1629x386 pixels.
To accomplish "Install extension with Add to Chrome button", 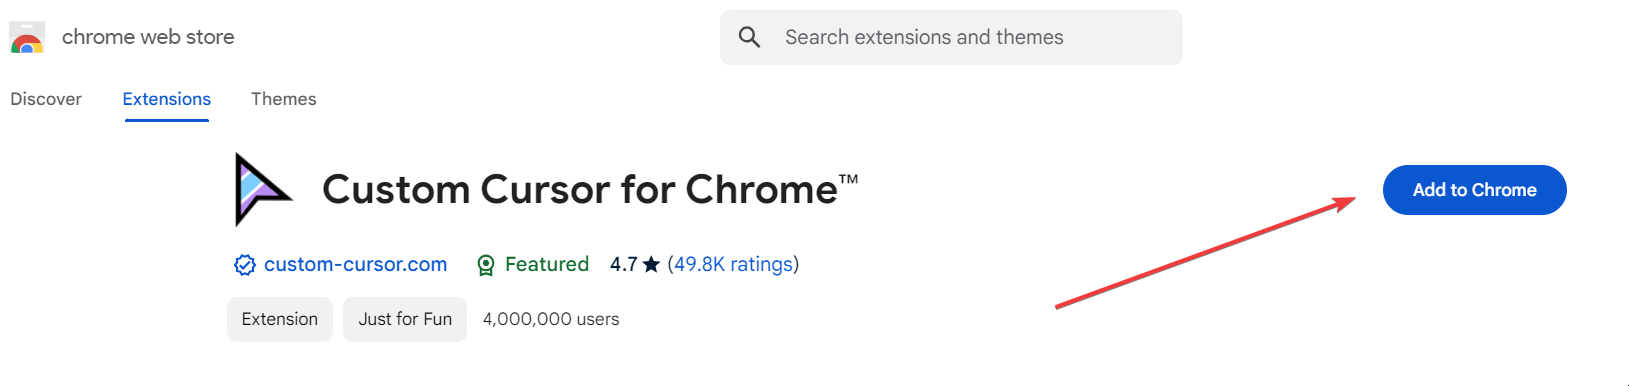I will (1474, 190).
